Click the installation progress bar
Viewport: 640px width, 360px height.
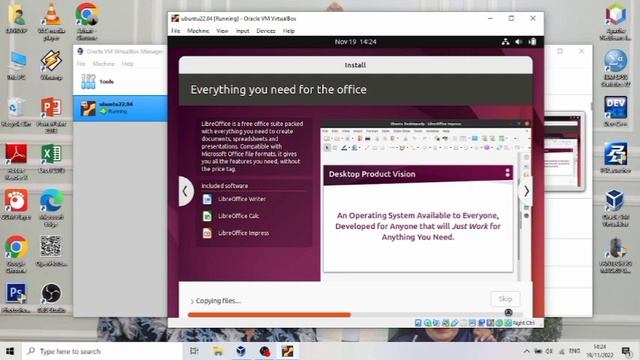point(355,315)
